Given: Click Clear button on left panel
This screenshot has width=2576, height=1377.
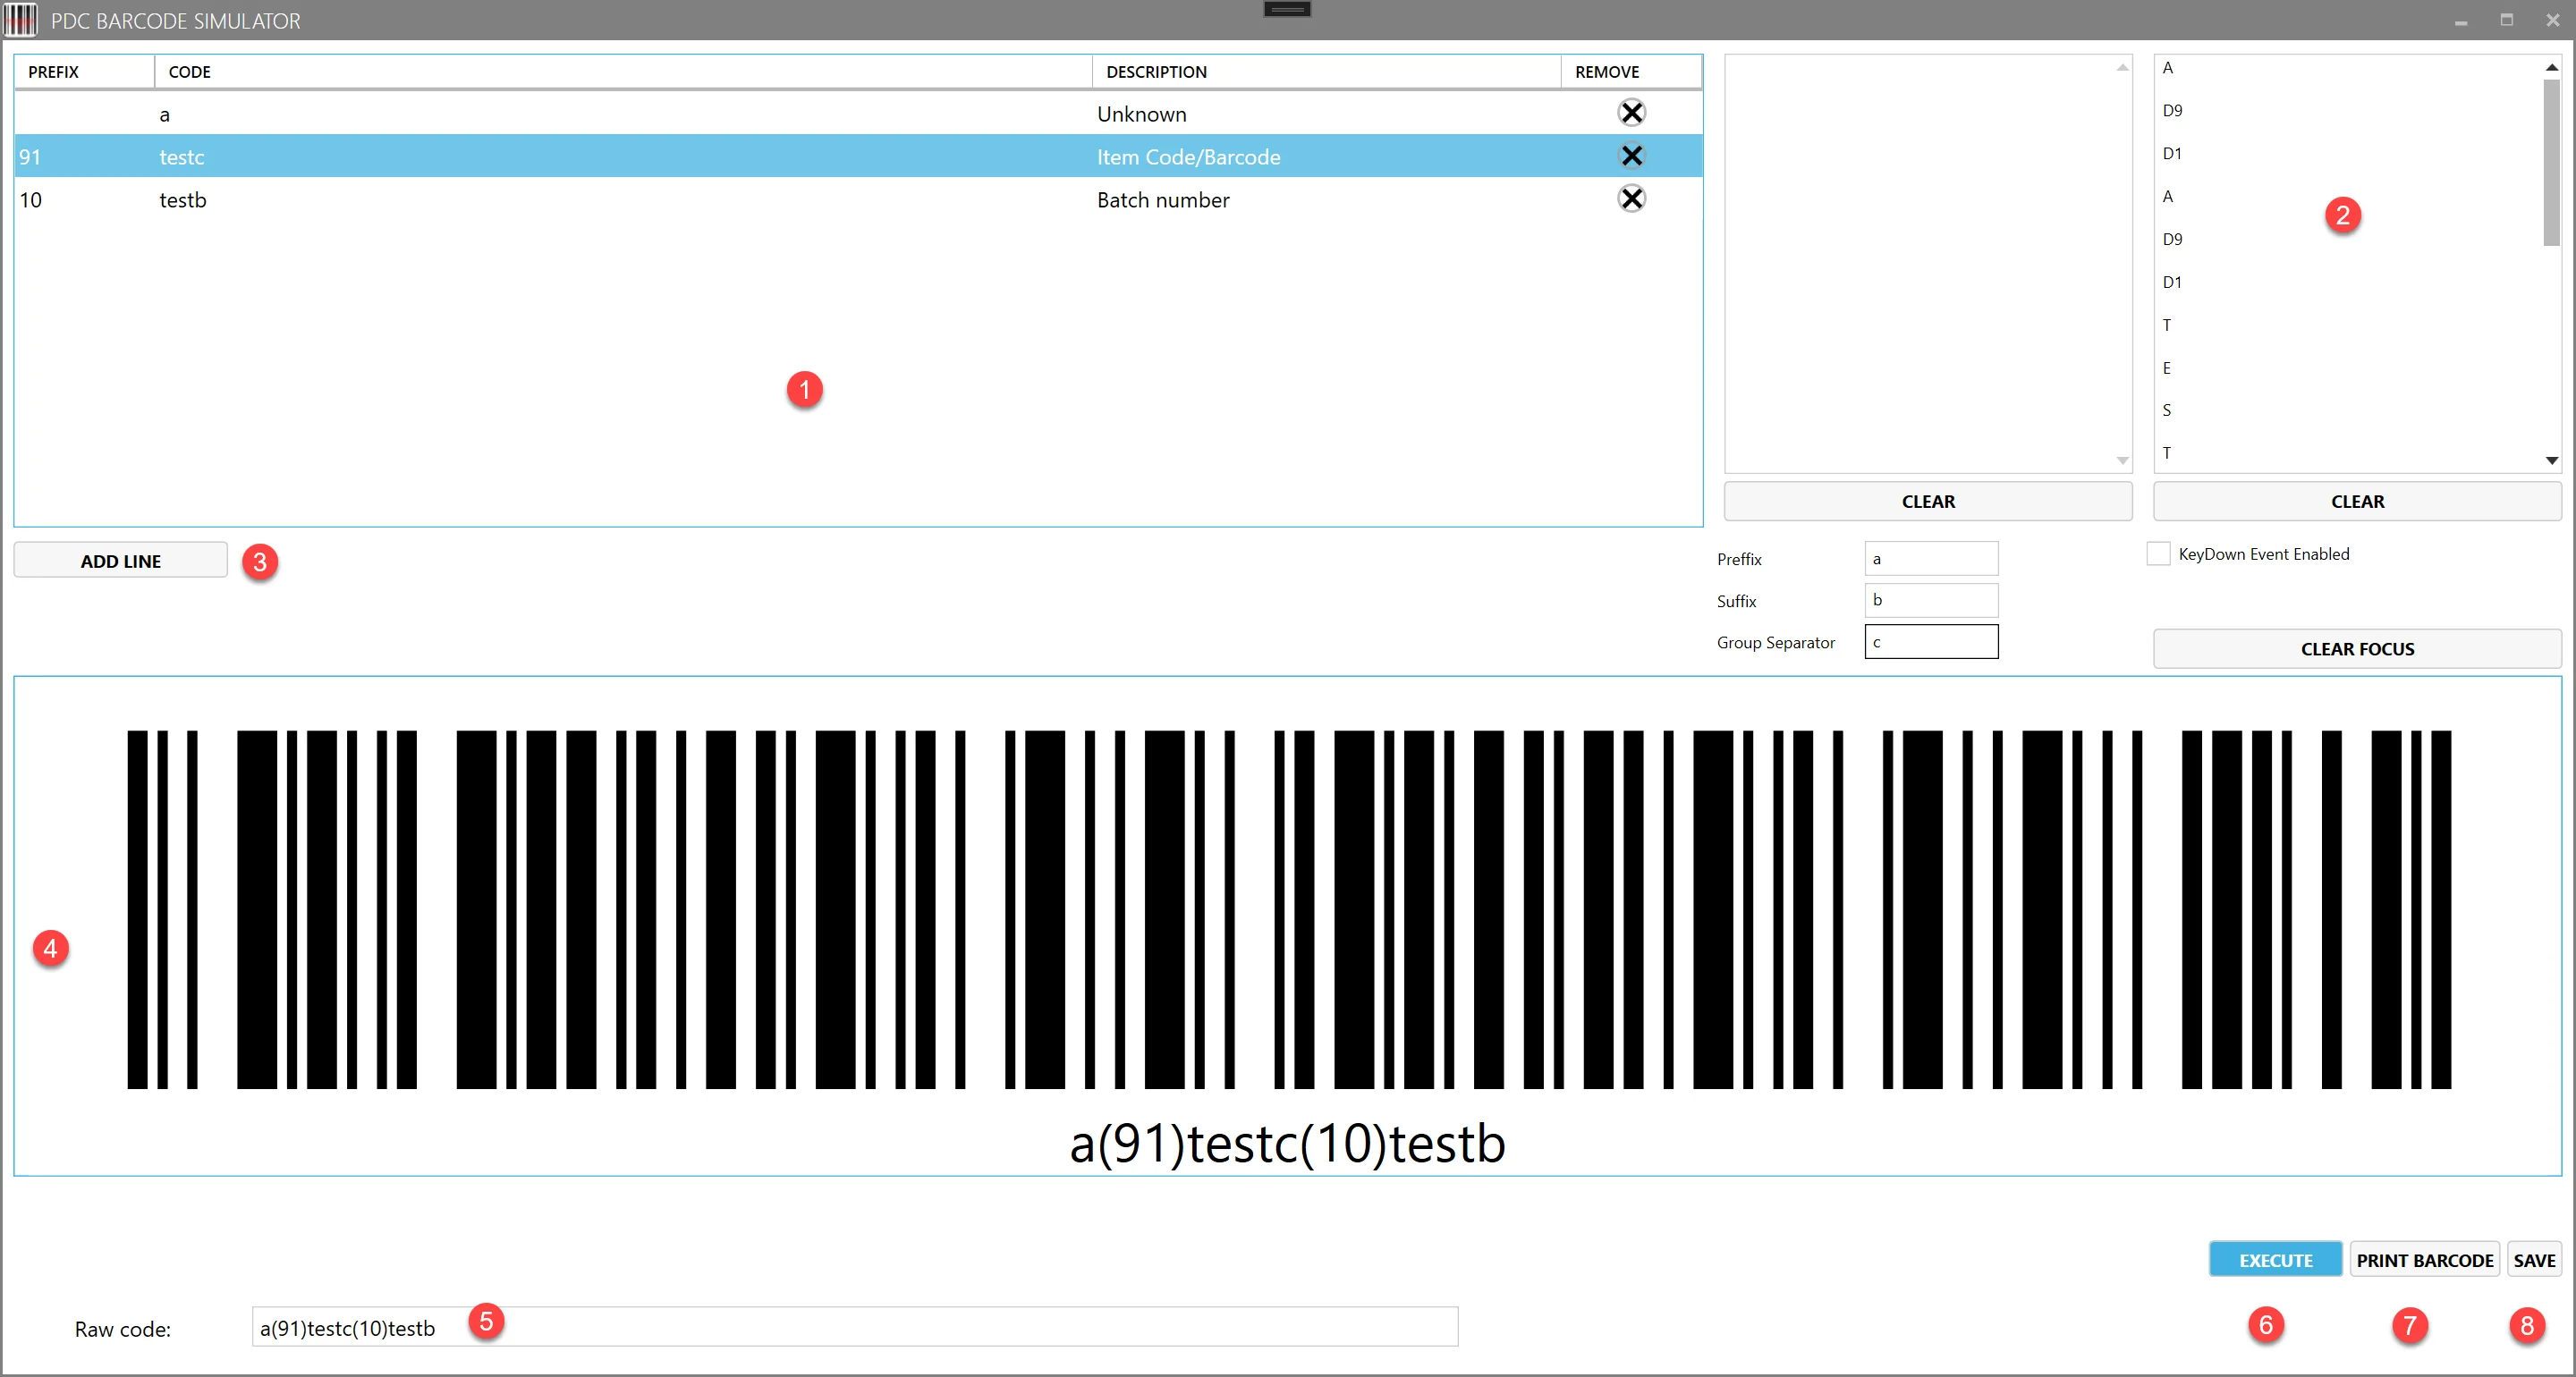Looking at the screenshot, I should (x=1927, y=501).
